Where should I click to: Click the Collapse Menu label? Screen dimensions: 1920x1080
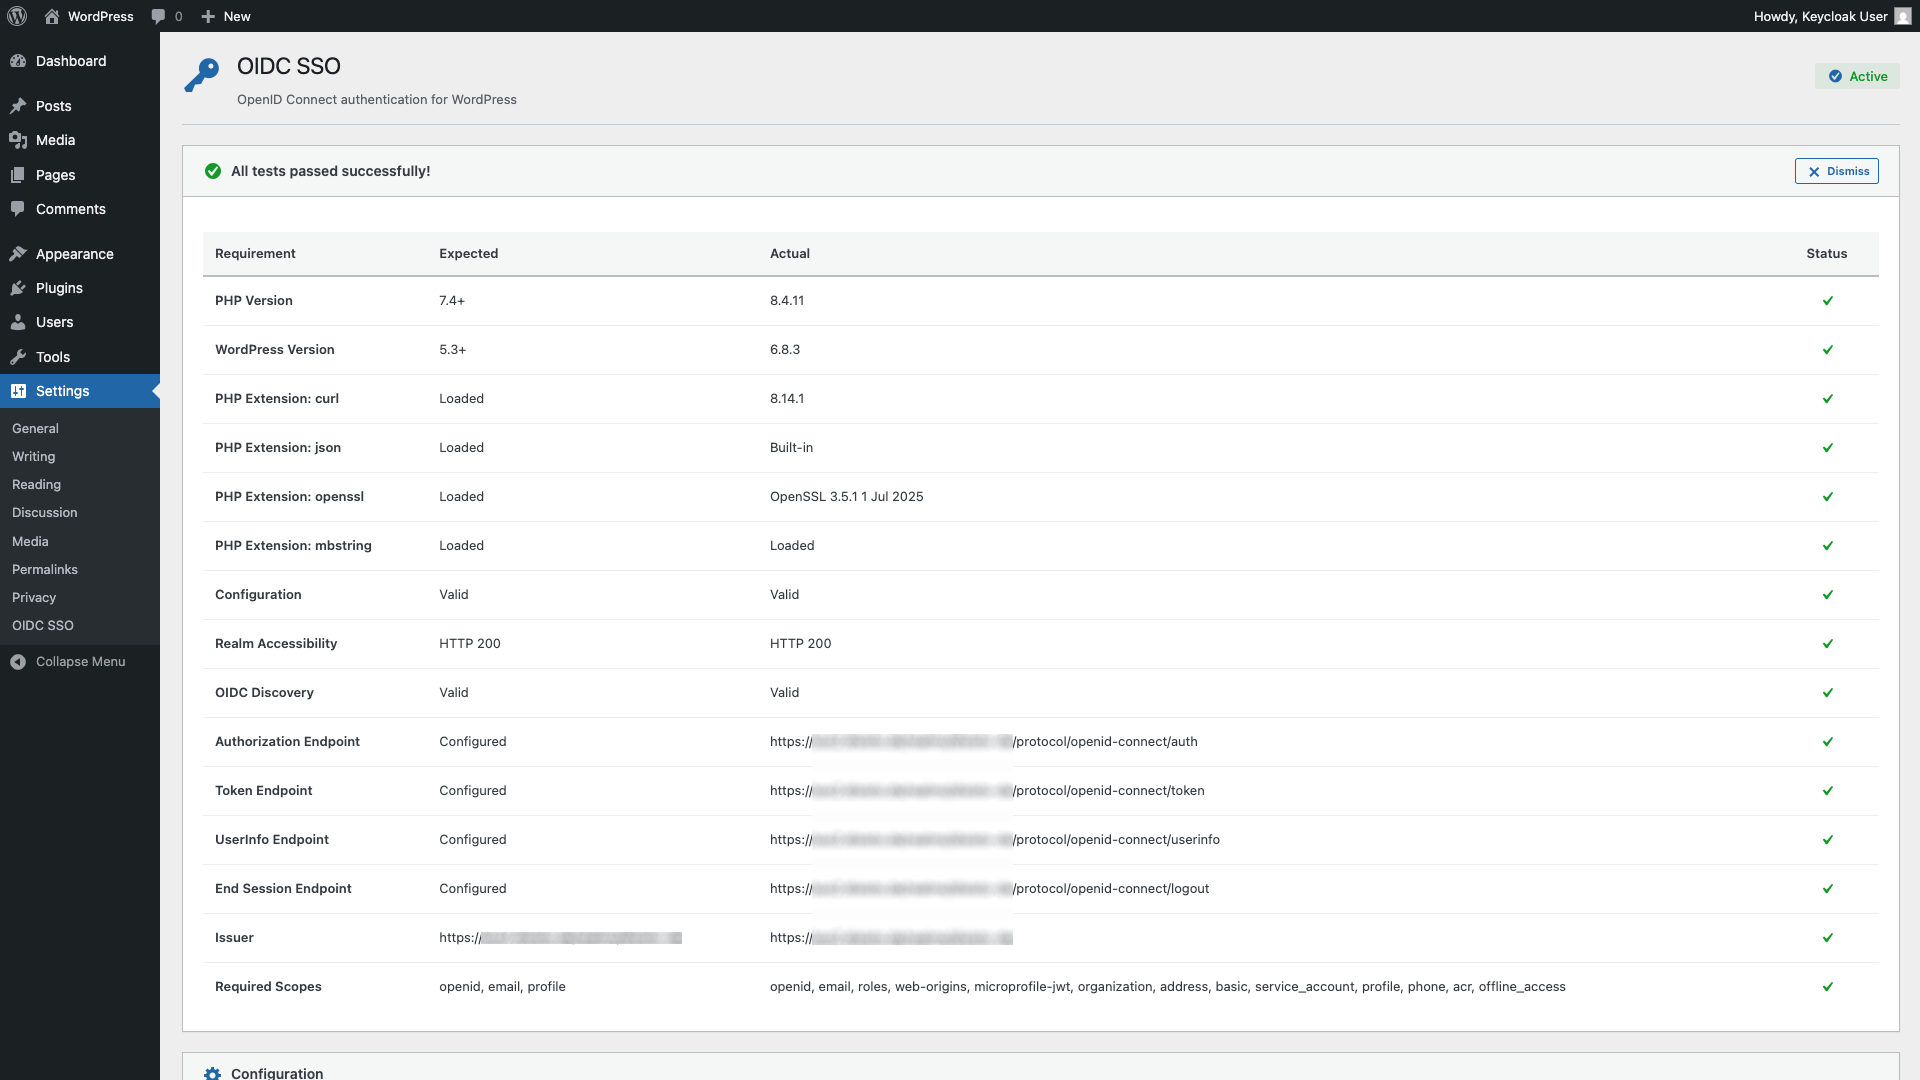coord(81,662)
